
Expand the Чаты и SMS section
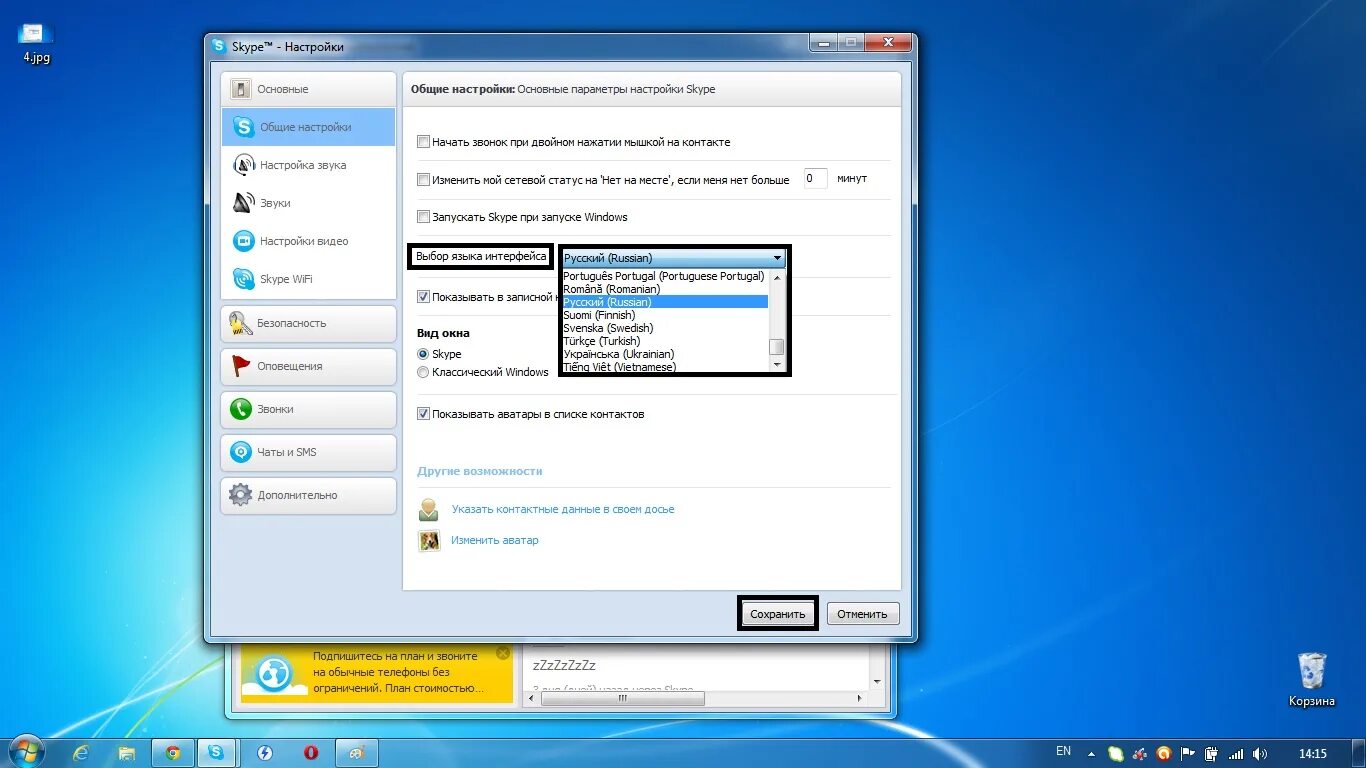[x=309, y=452]
